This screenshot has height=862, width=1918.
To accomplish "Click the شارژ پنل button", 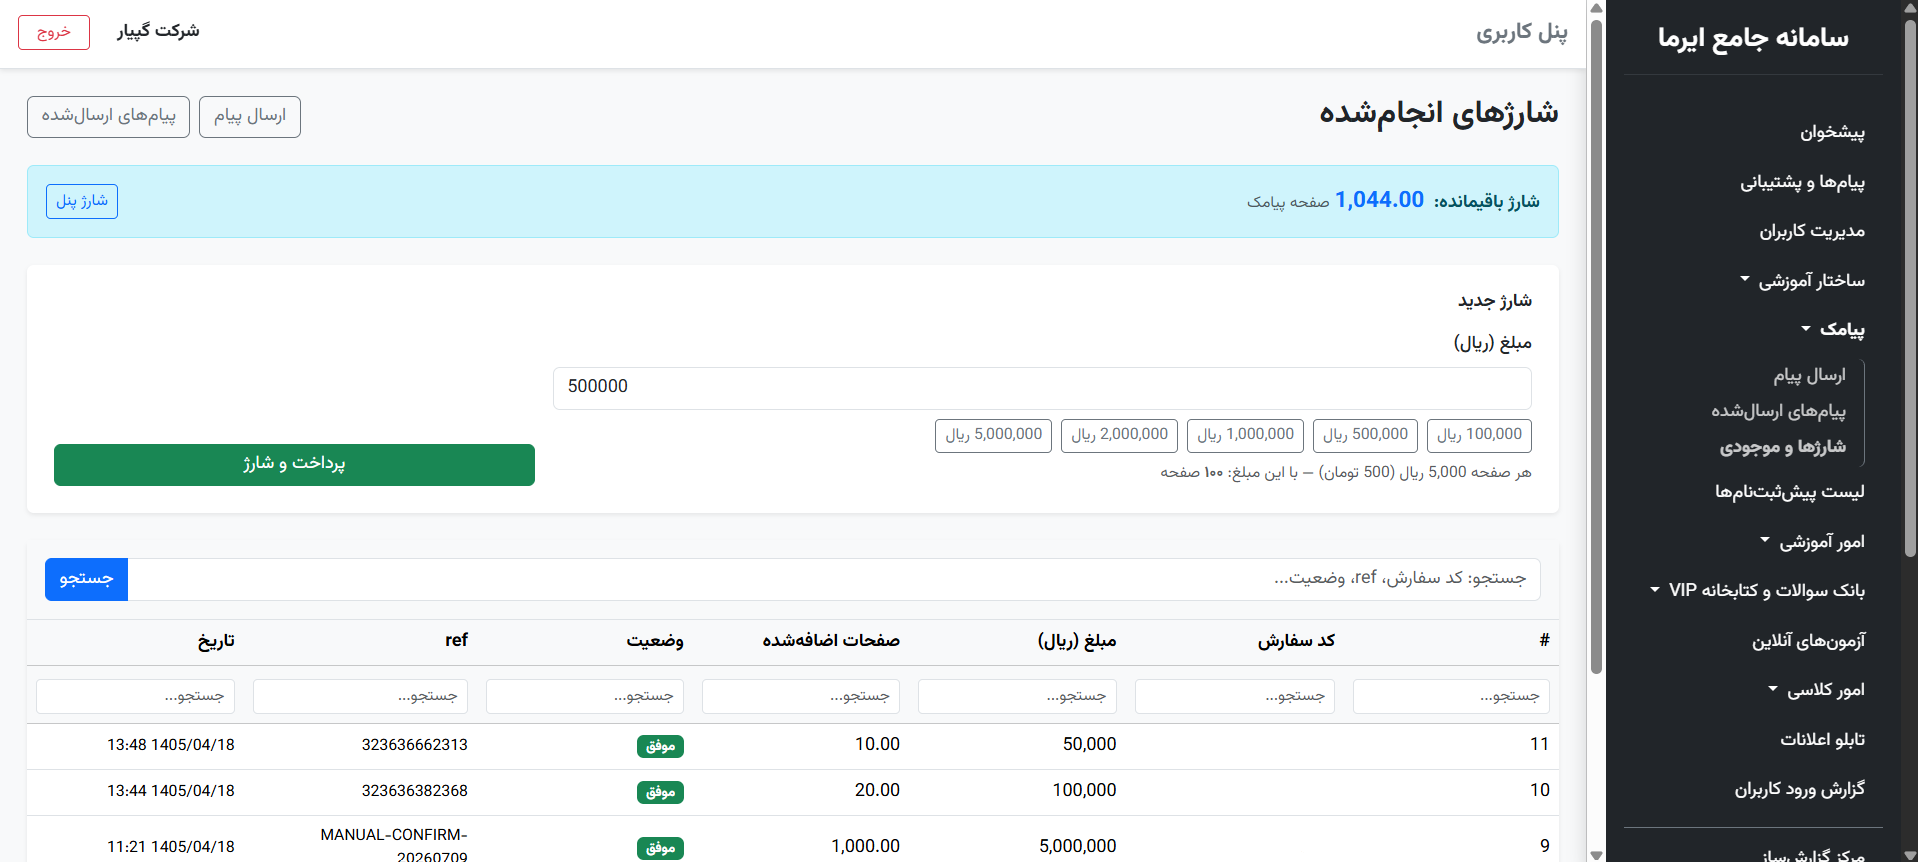I will click(82, 201).
